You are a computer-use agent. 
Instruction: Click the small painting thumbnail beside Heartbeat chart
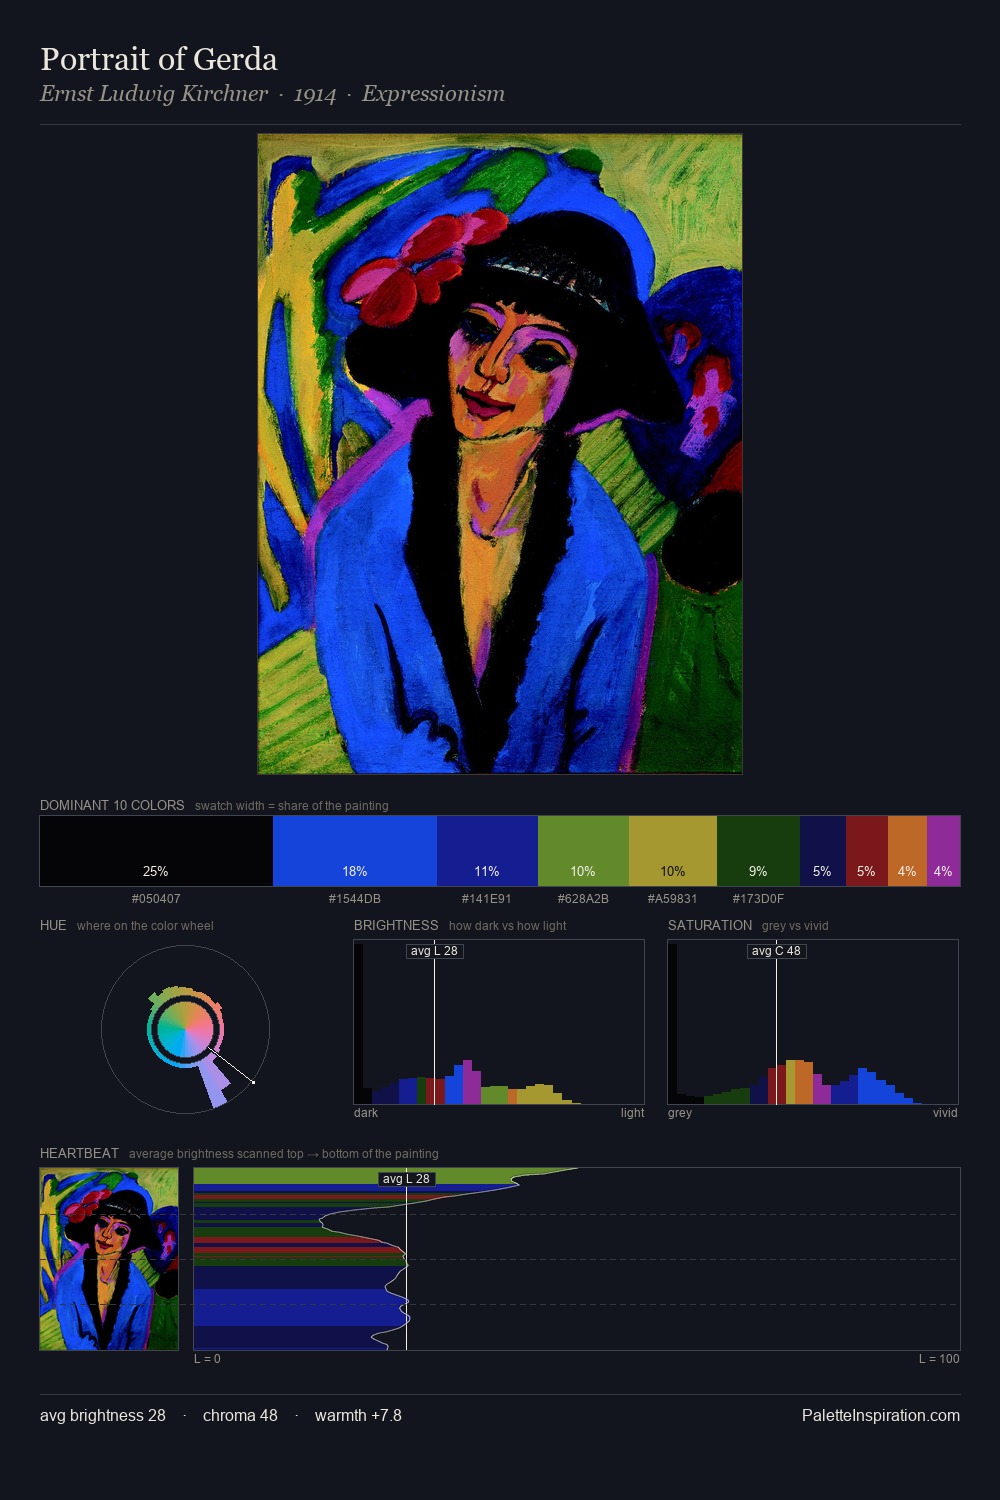[x=109, y=1259]
